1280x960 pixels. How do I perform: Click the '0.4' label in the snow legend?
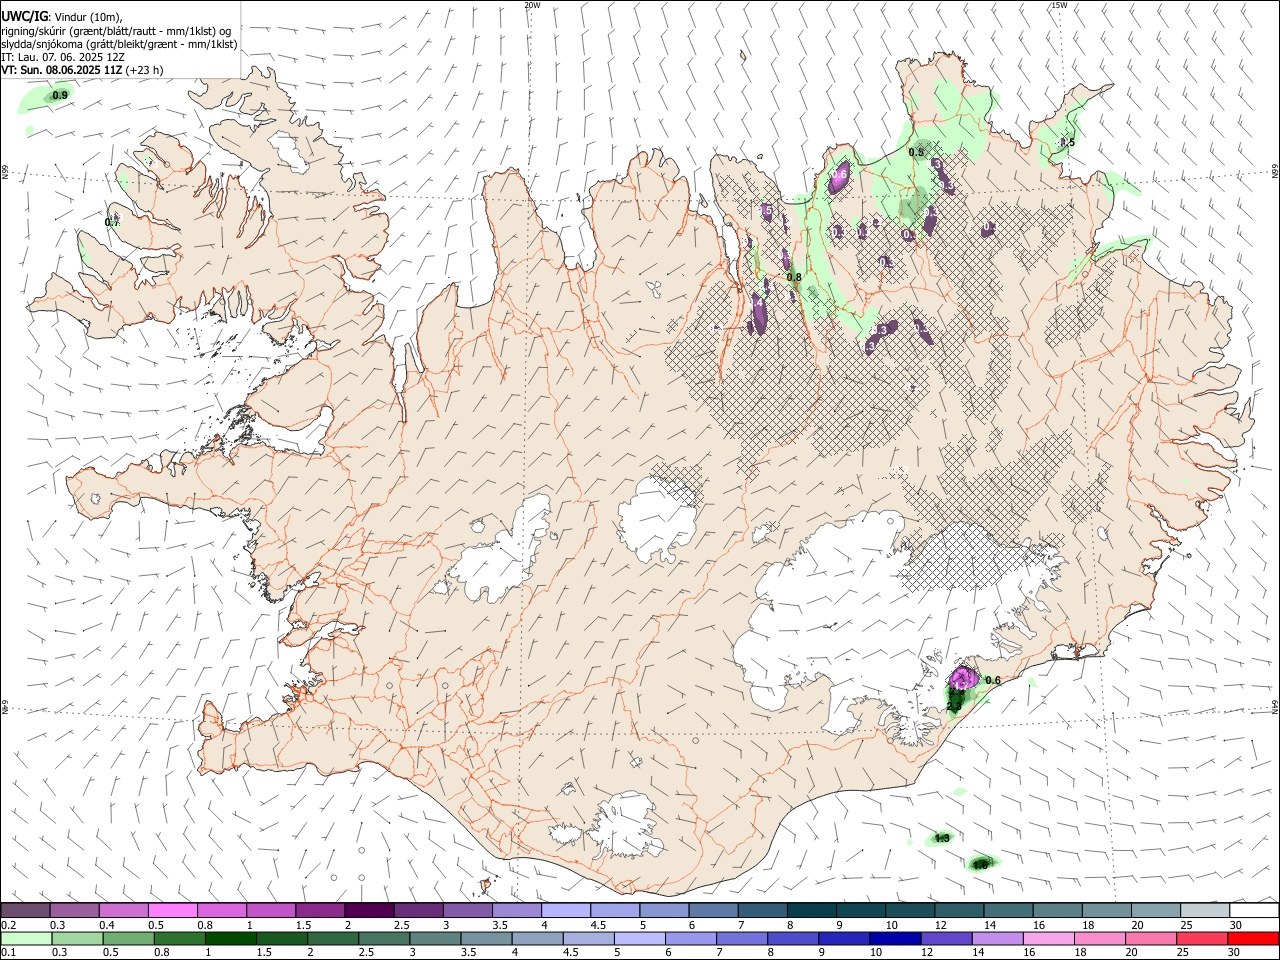point(107,925)
